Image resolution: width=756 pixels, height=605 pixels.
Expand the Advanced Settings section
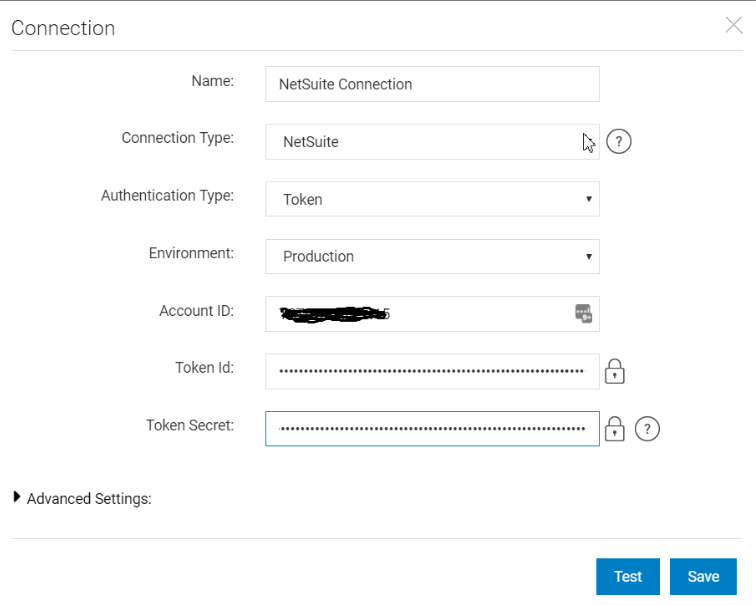click(x=17, y=497)
